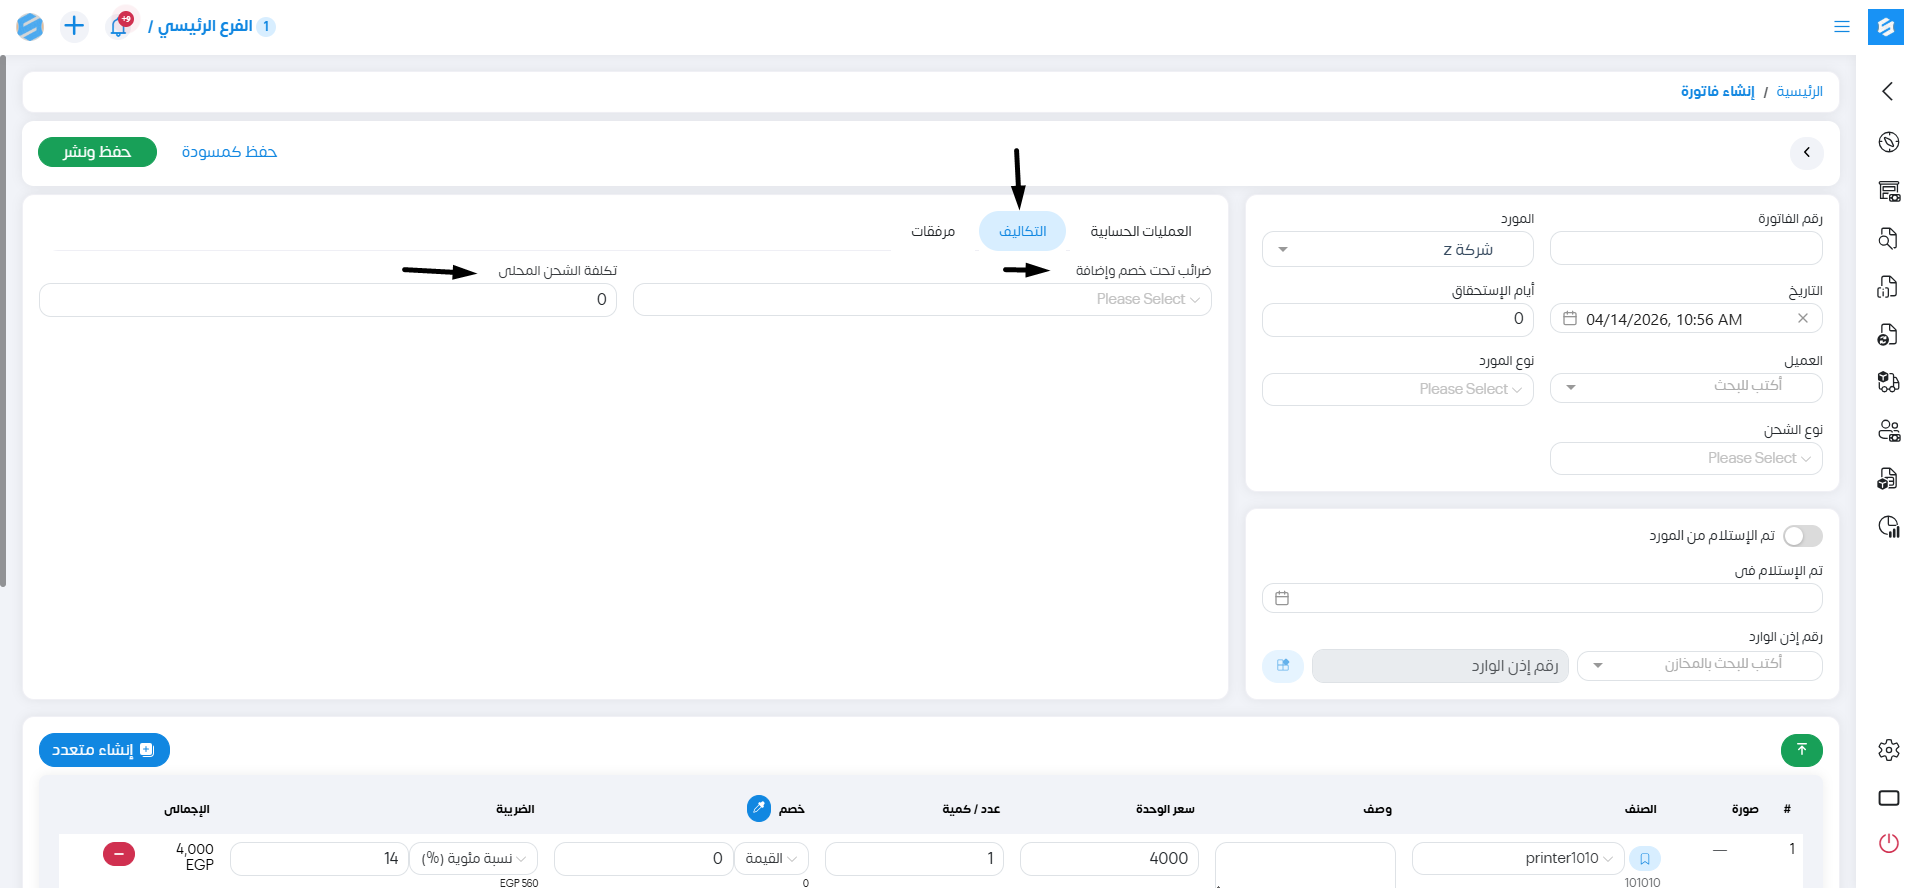The height and width of the screenshot is (888, 1919).
Task: Click حفظ كمسودة save as draft link
Action: 229,152
